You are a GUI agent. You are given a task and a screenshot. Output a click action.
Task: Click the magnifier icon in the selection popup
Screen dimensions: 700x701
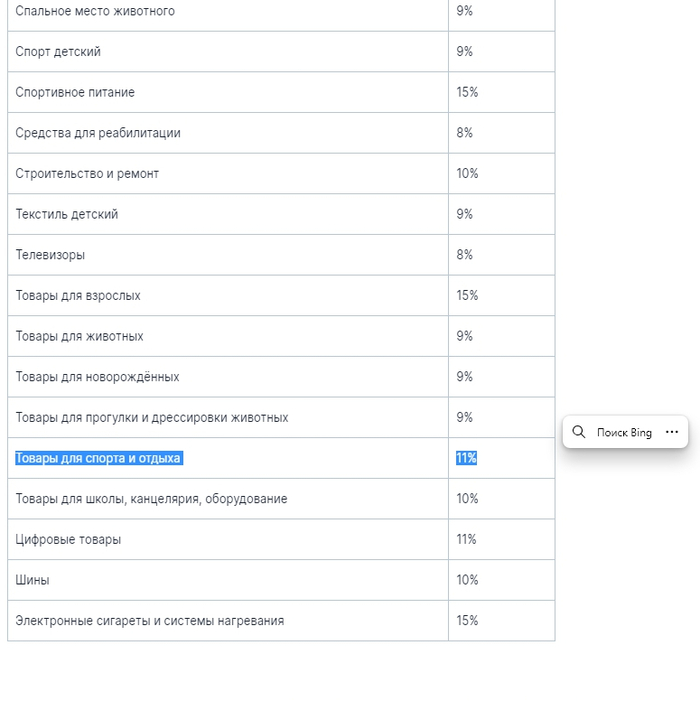(x=579, y=432)
